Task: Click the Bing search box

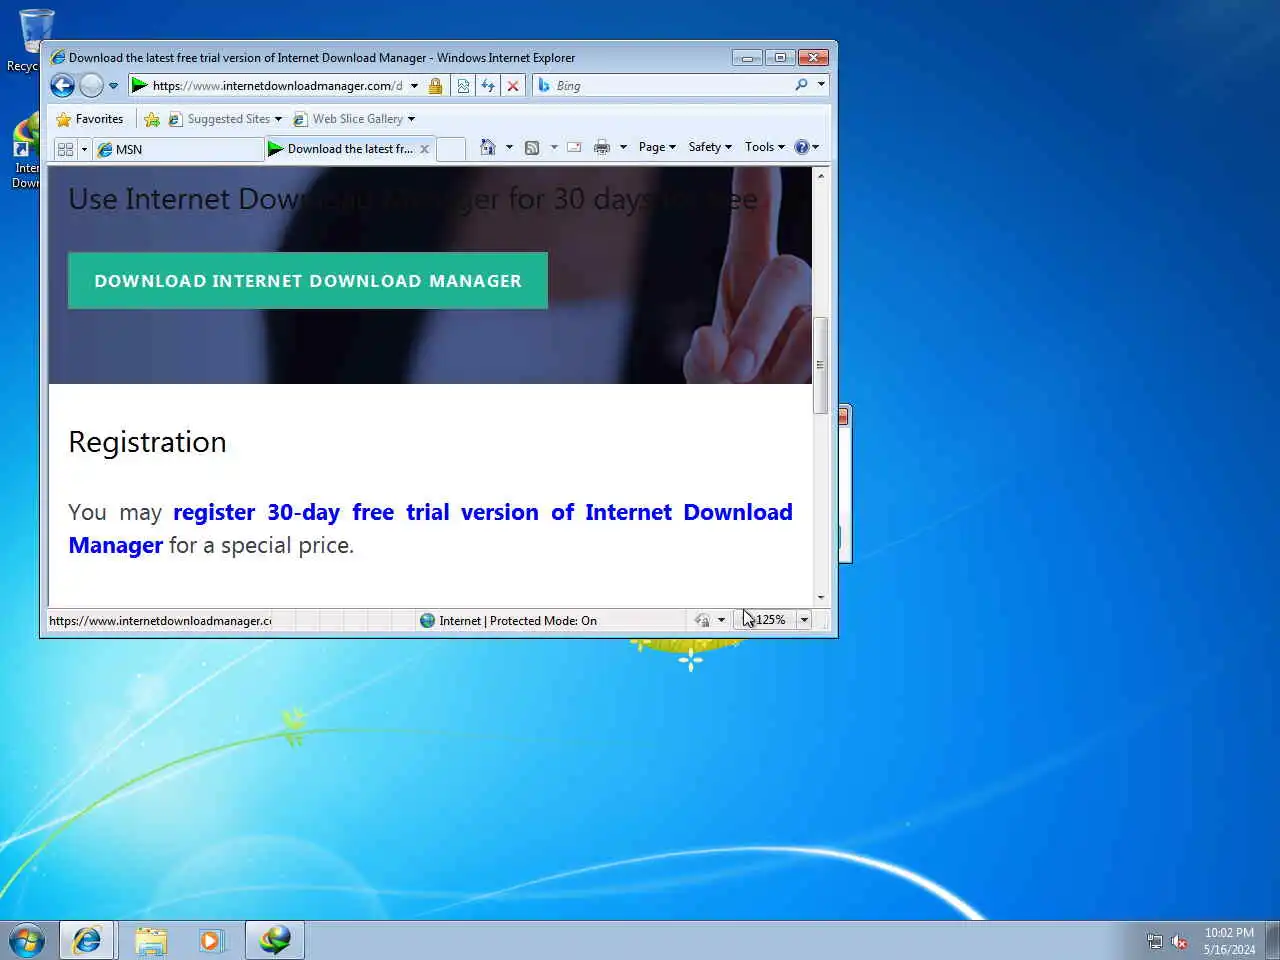Action: tap(672, 86)
